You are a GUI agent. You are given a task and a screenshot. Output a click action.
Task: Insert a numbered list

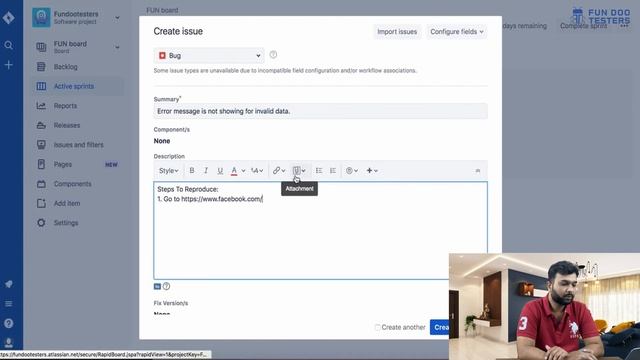[333, 171]
